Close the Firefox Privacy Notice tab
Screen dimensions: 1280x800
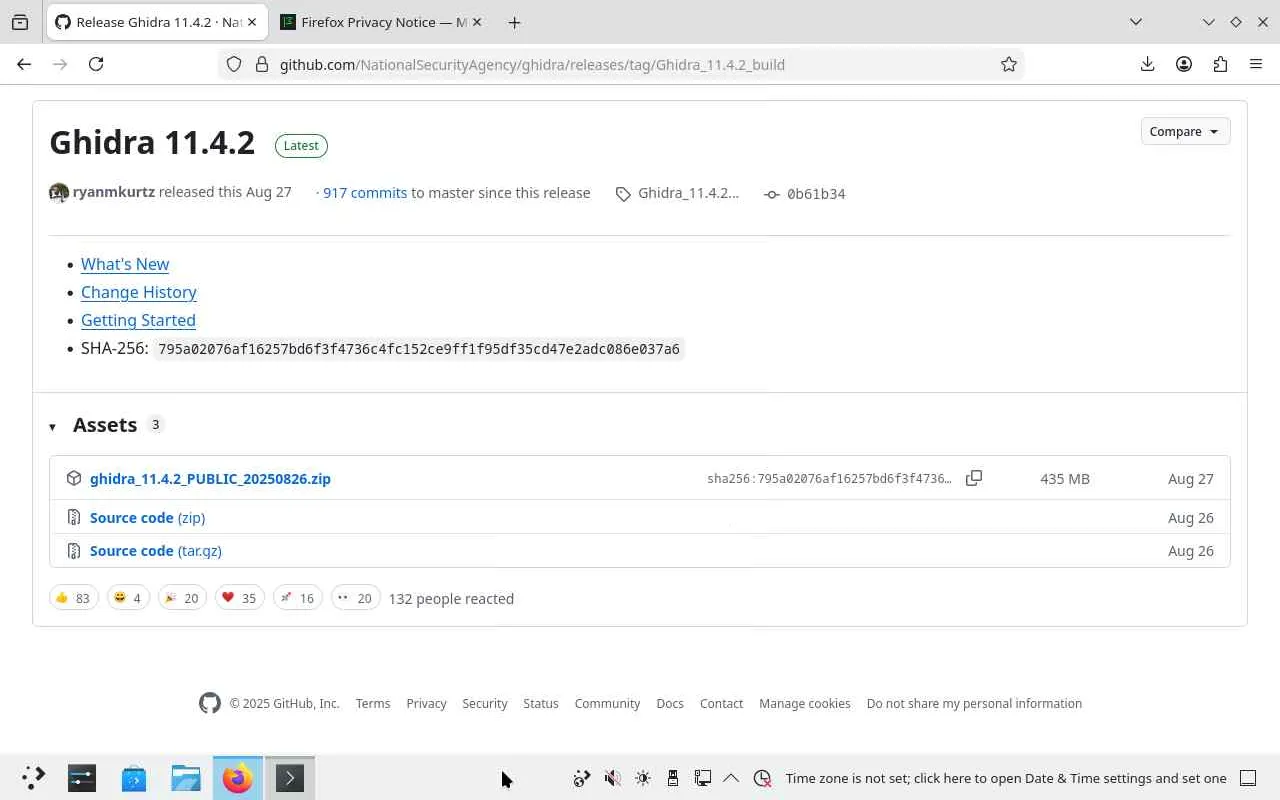(476, 22)
